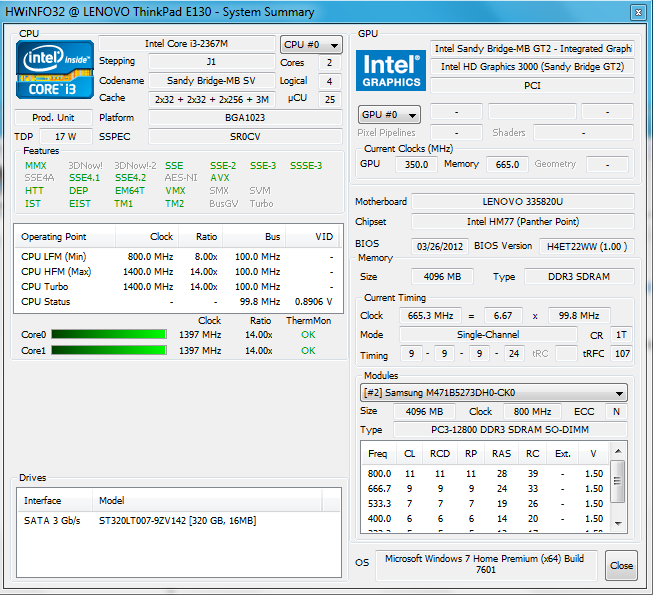Click the Close button
Screen dimensions: 653x595
(x=621, y=565)
